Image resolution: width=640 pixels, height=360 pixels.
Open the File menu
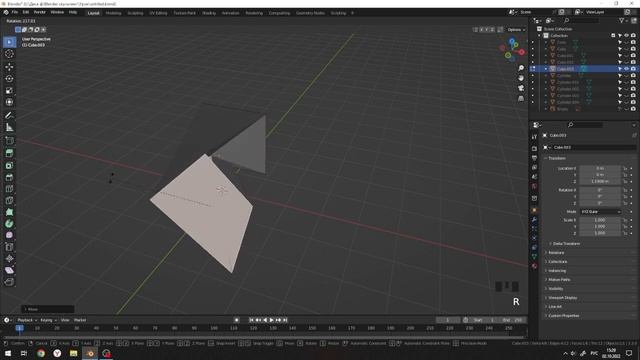[15, 12]
